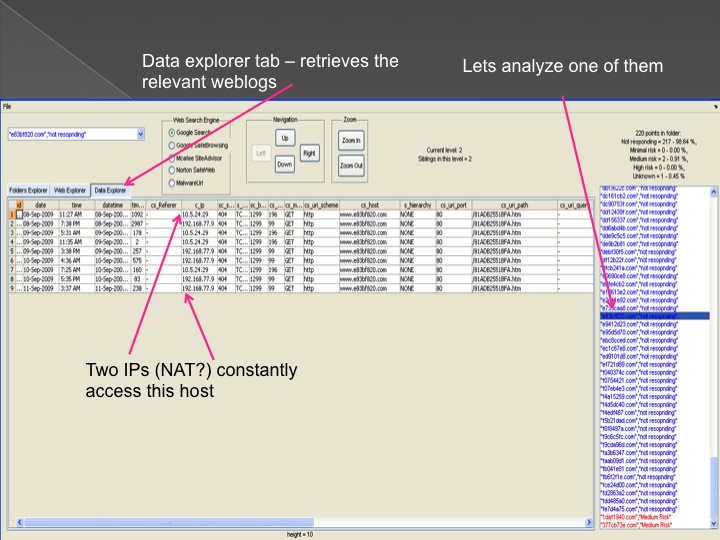Click right arrow of table horizontal scrollbar
The width and height of the screenshot is (720, 540).
[589, 522]
